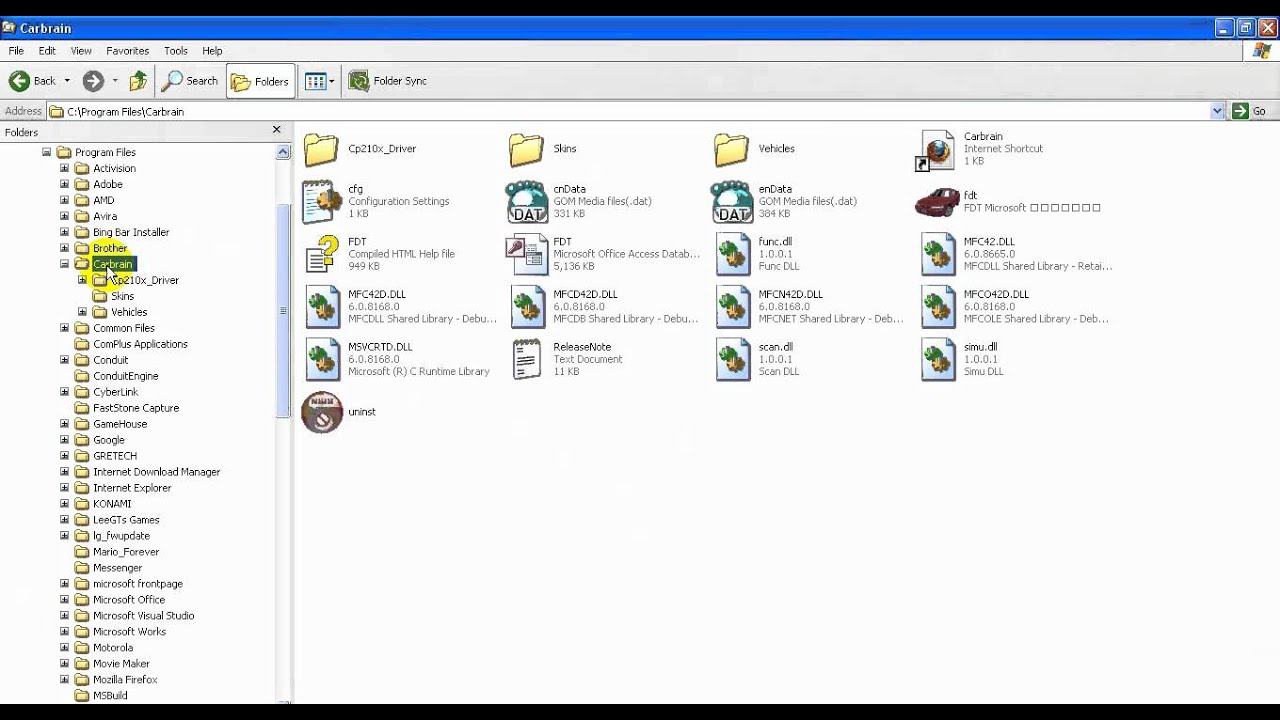
Task: Open the Forward history dropdown arrow
Action: (x=115, y=81)
